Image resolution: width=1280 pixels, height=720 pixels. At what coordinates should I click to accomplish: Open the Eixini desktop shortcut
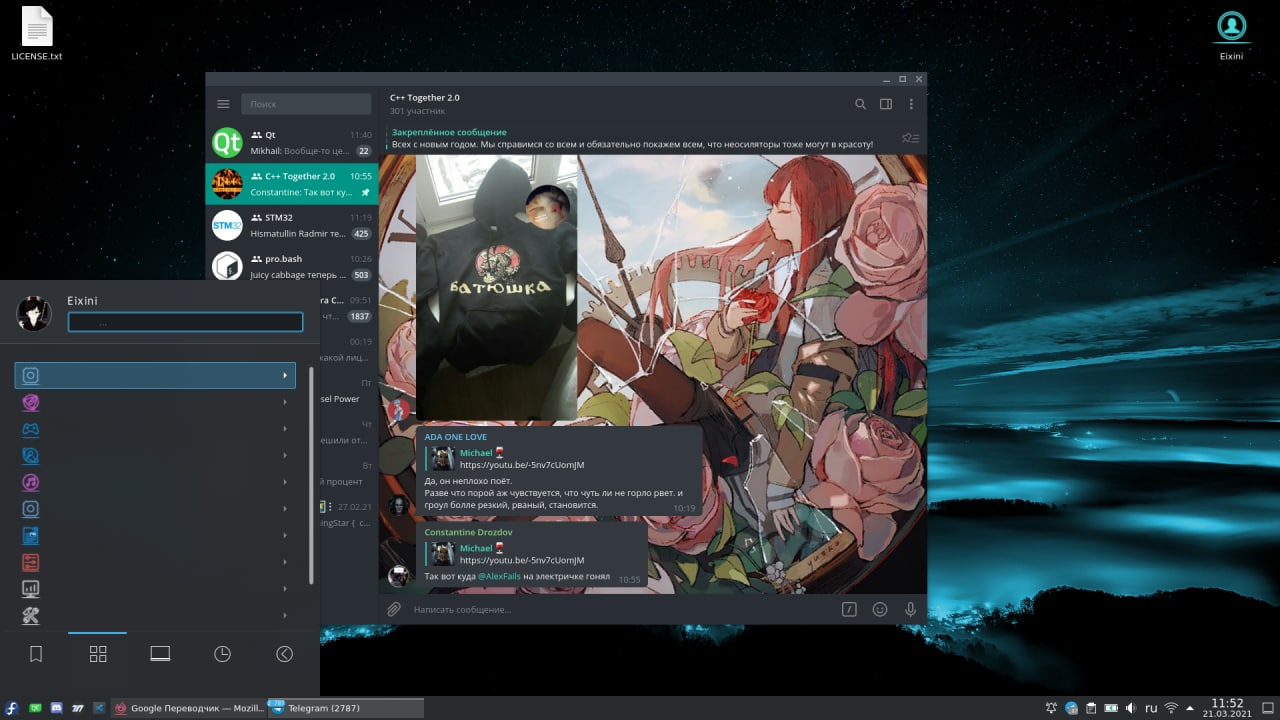(1231, 34)
